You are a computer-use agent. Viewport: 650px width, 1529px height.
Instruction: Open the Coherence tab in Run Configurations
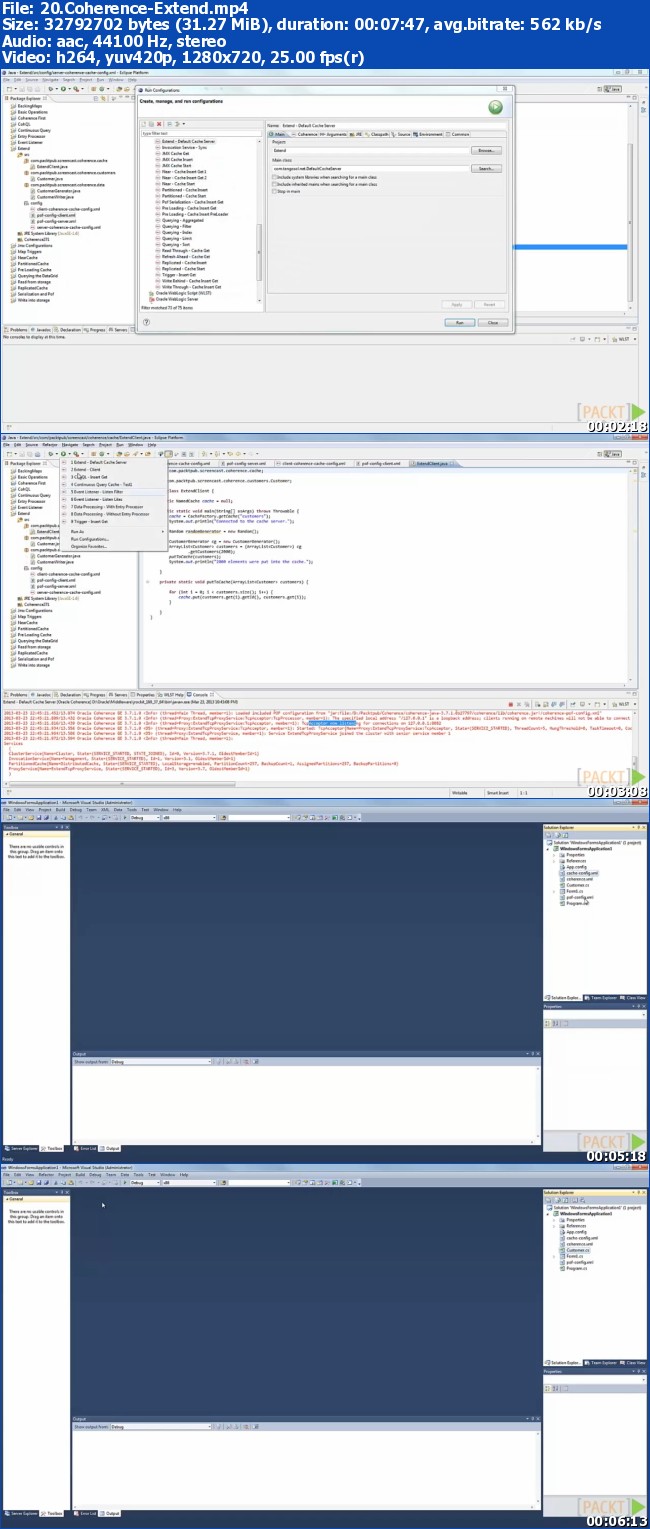coord(306,133)
